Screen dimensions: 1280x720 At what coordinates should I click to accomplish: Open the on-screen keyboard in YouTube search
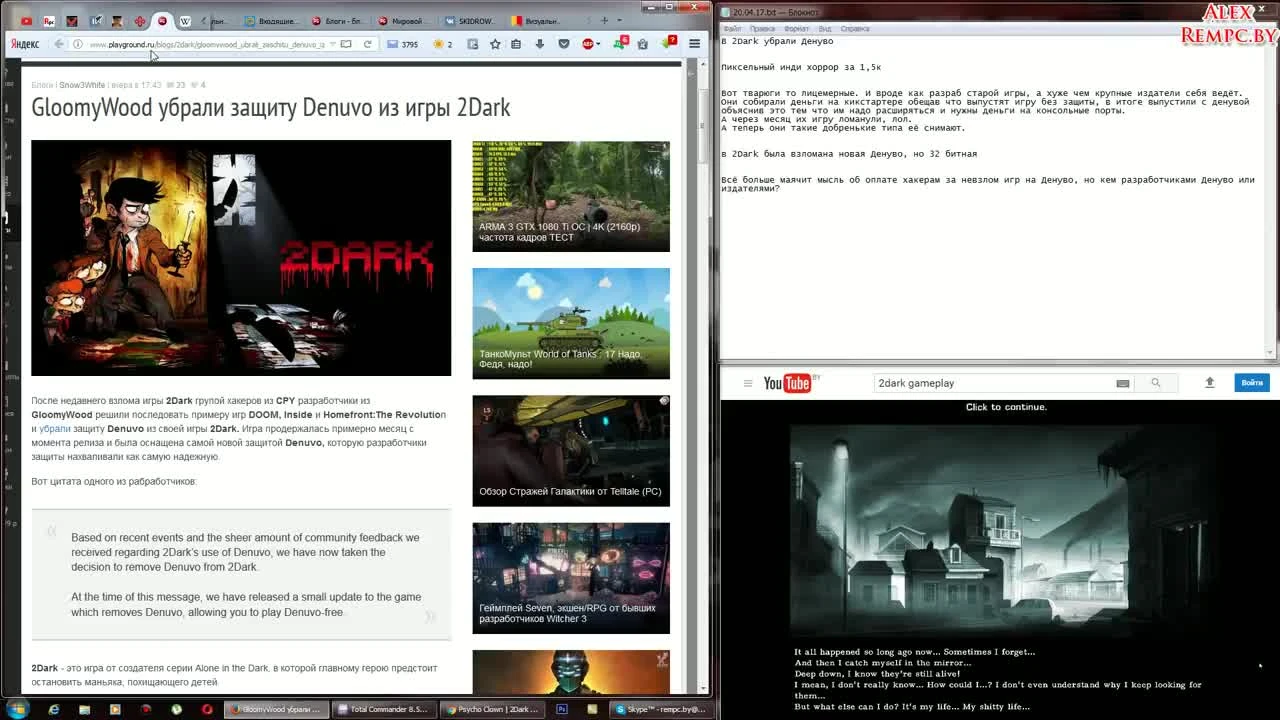click(1122, 383)
